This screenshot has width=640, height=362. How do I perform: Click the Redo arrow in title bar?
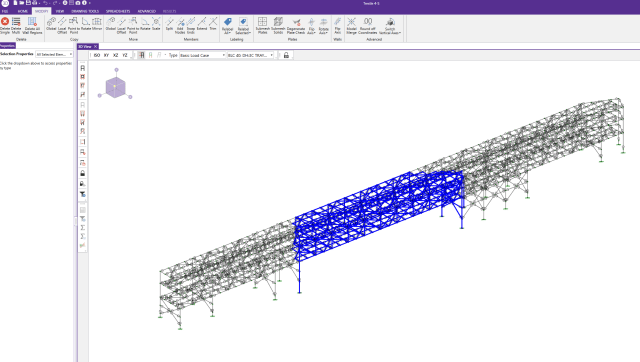point(55,3)
